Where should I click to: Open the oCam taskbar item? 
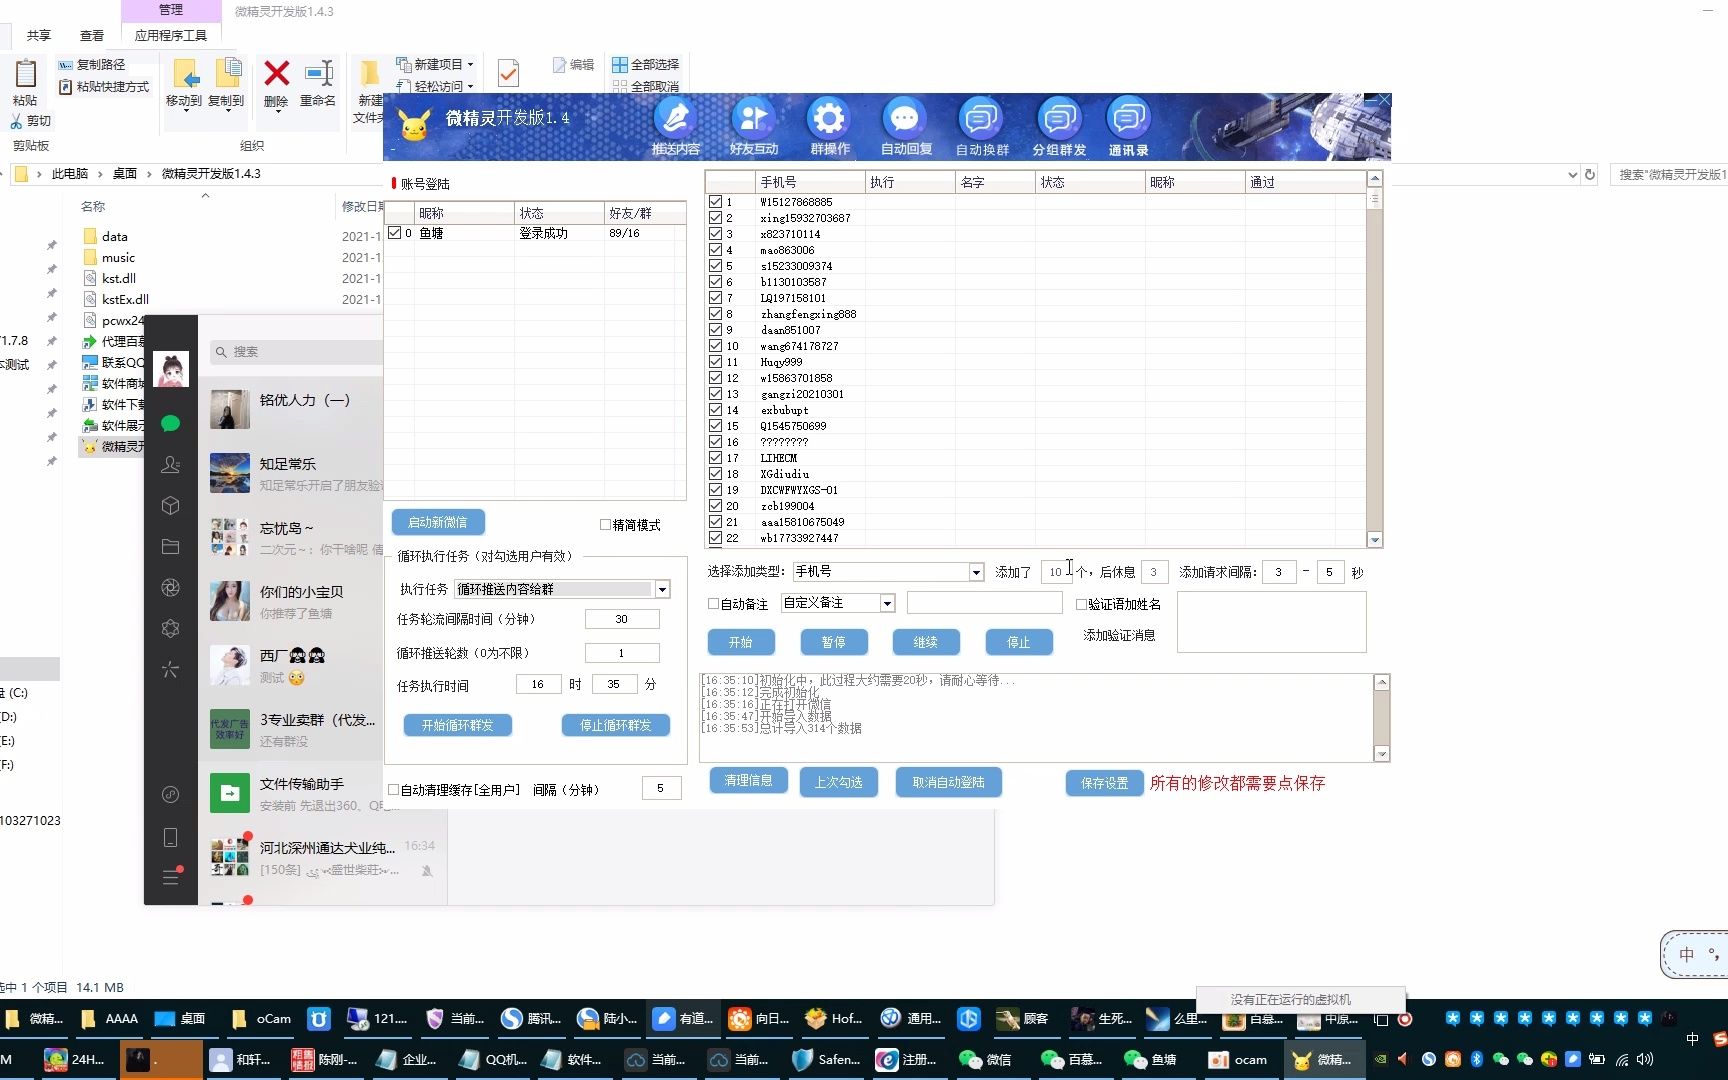tap(262, 1019)
